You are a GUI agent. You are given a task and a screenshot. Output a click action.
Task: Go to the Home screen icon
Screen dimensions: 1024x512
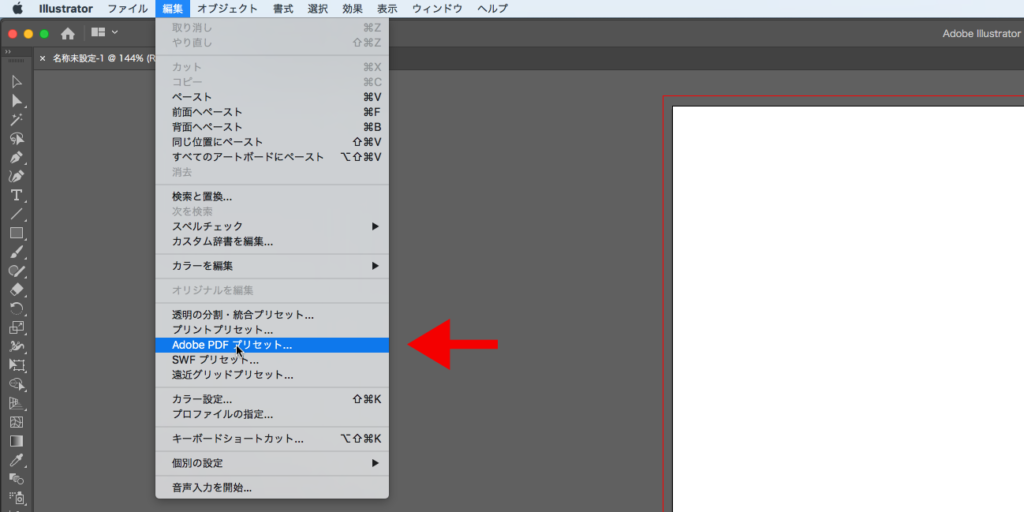point(67,33)
